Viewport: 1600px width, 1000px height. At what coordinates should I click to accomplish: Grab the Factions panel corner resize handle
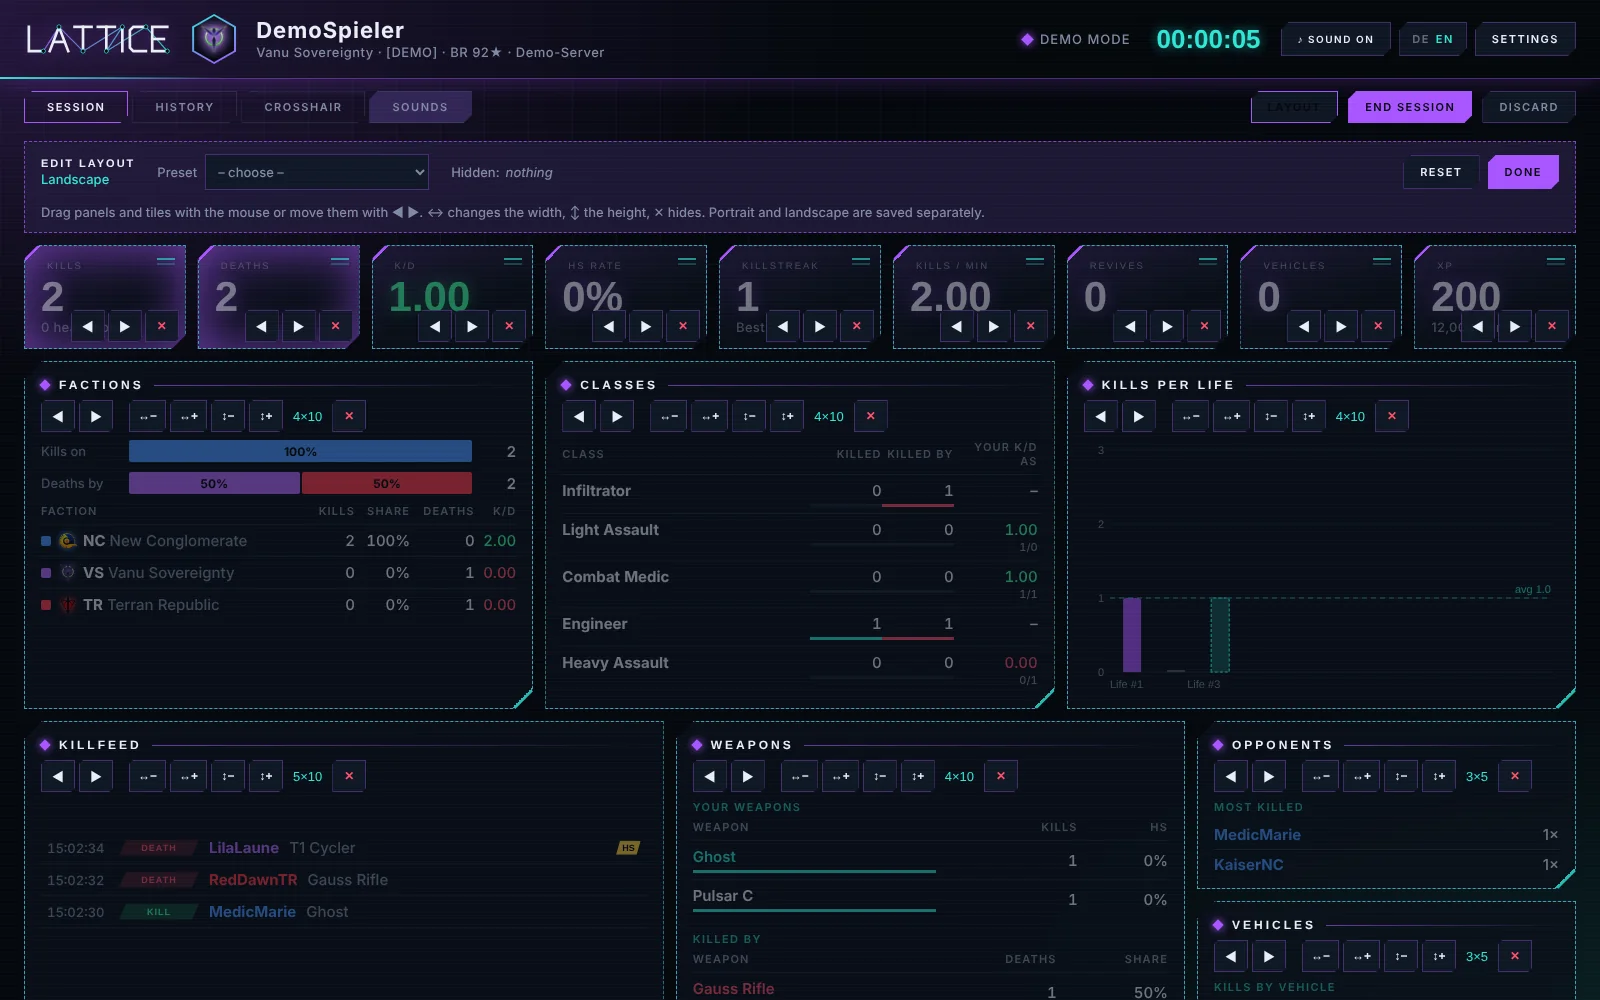pyautogui.click(x=523, y=698)
